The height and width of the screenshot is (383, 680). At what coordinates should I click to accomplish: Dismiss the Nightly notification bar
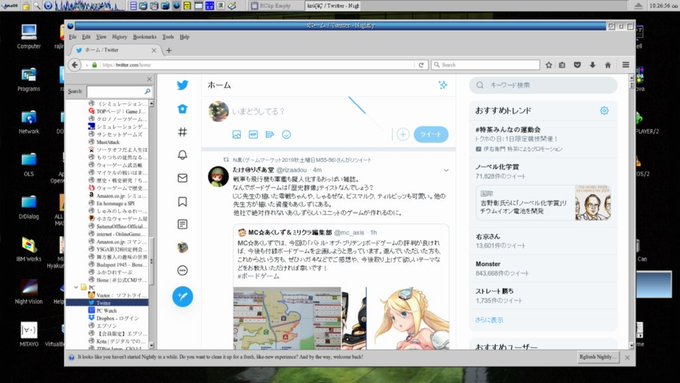(627, 357)
